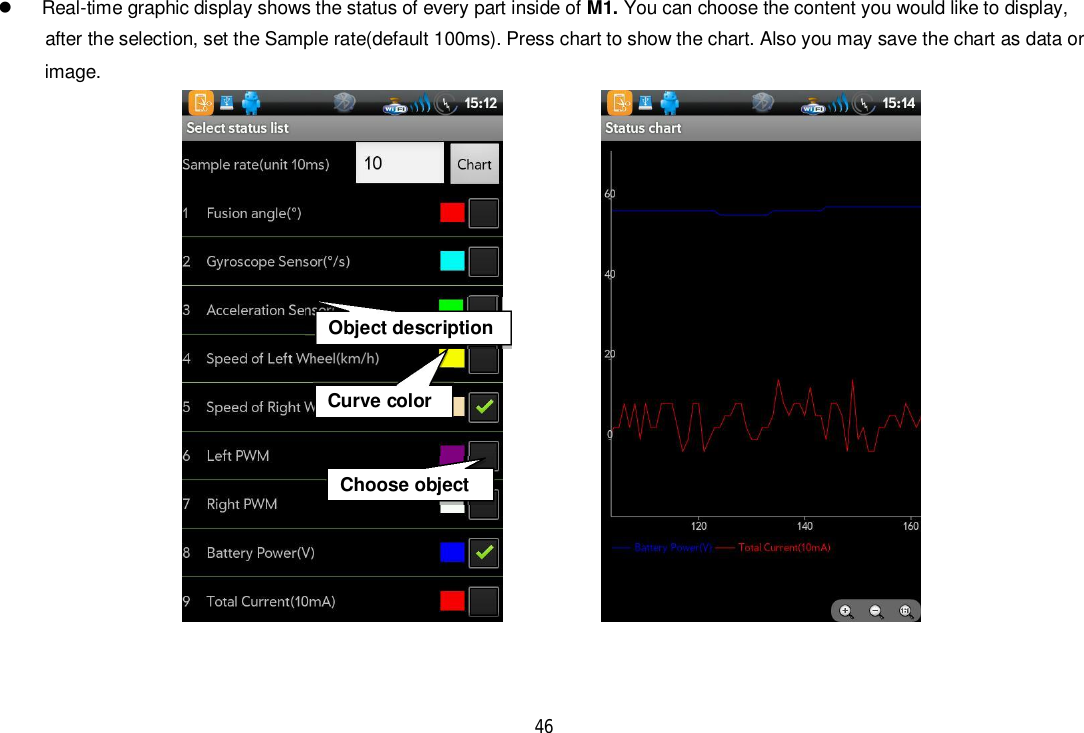Zoom out of the status chart
Screen dimensions: 1084x733
click(x=876, y=611)
